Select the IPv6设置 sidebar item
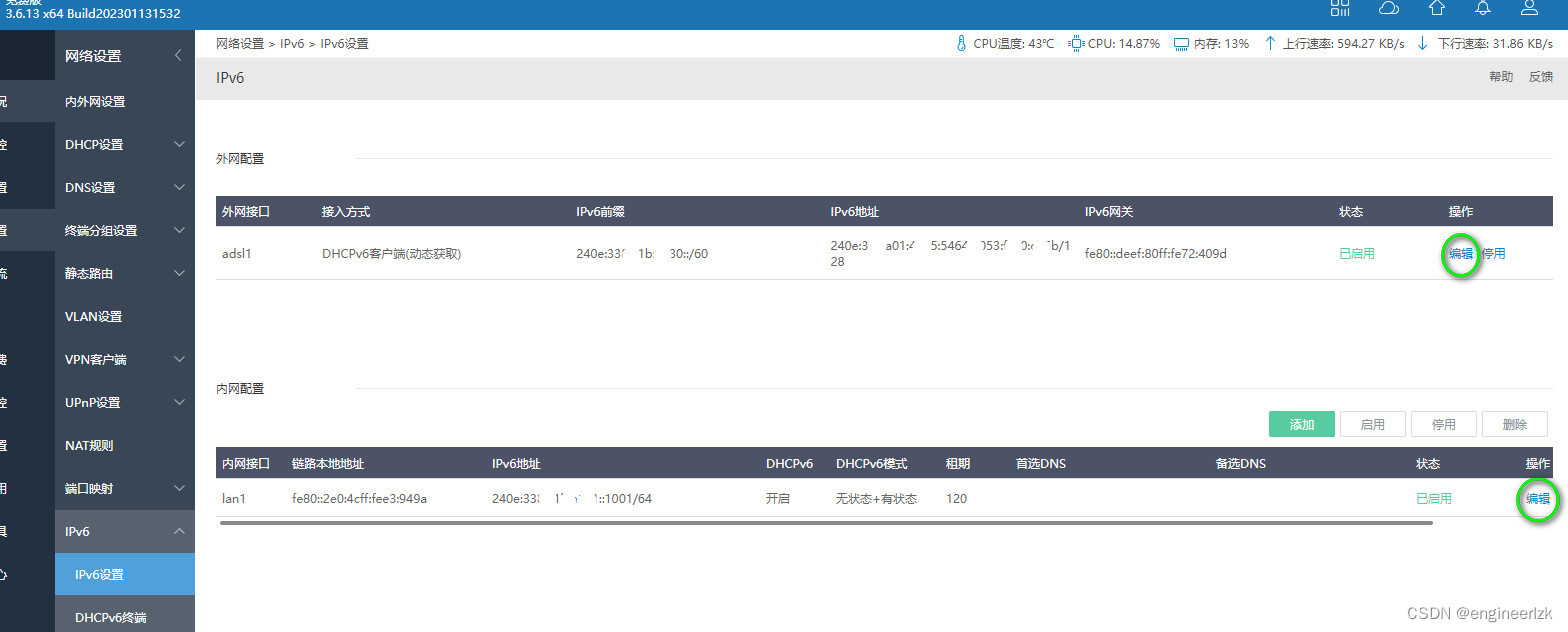1568x632 pixels. (125, 575)
